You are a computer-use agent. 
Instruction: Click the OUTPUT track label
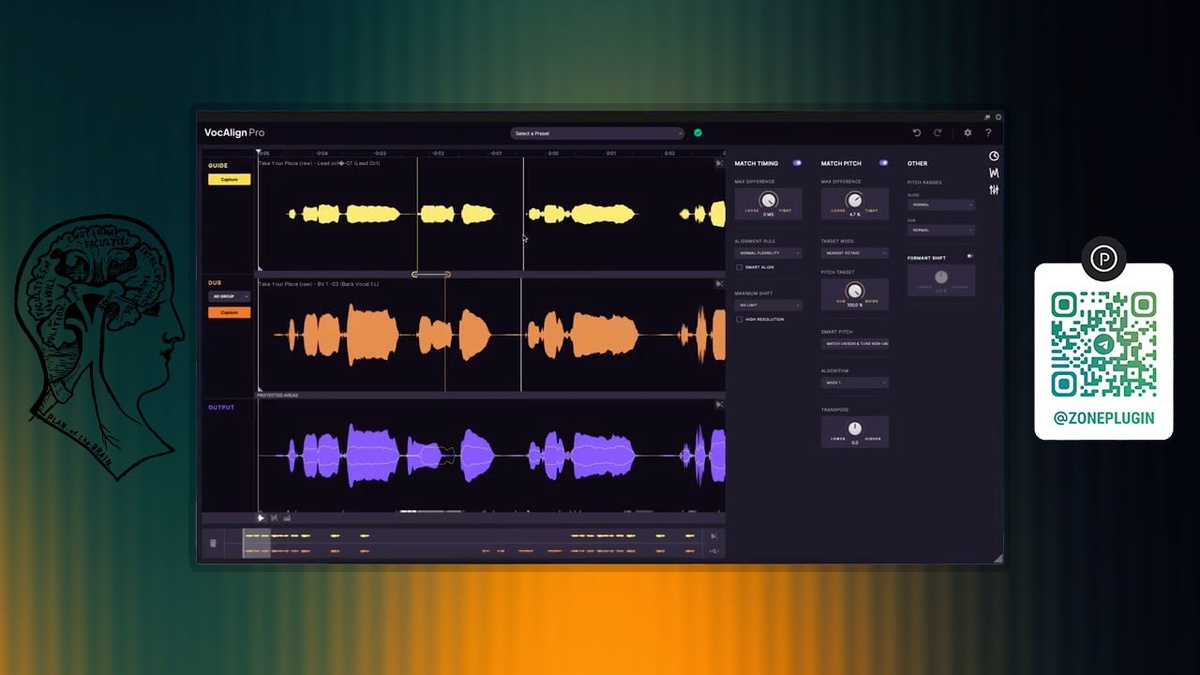pos(221,407)
